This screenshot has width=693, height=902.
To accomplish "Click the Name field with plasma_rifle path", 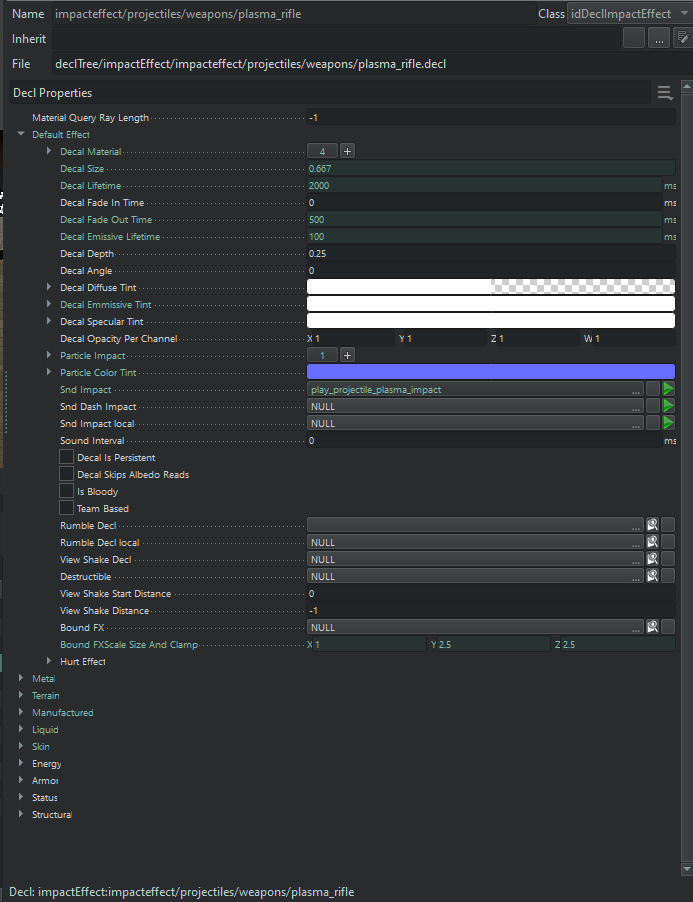I will tap(293, 14).
